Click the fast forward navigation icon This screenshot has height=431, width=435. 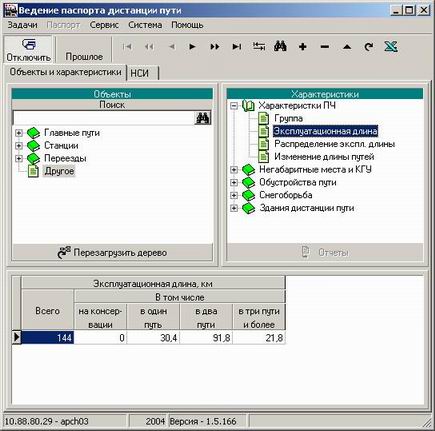point(215,47)
